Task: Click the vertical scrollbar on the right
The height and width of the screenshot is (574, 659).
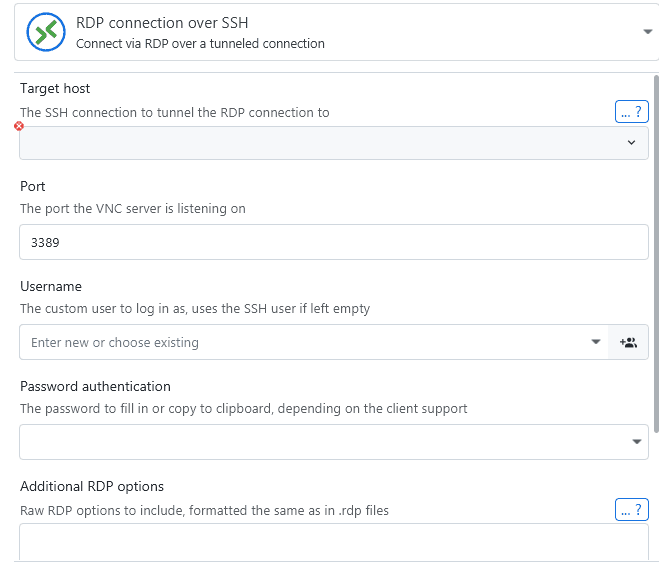Action: pos(655,250)
